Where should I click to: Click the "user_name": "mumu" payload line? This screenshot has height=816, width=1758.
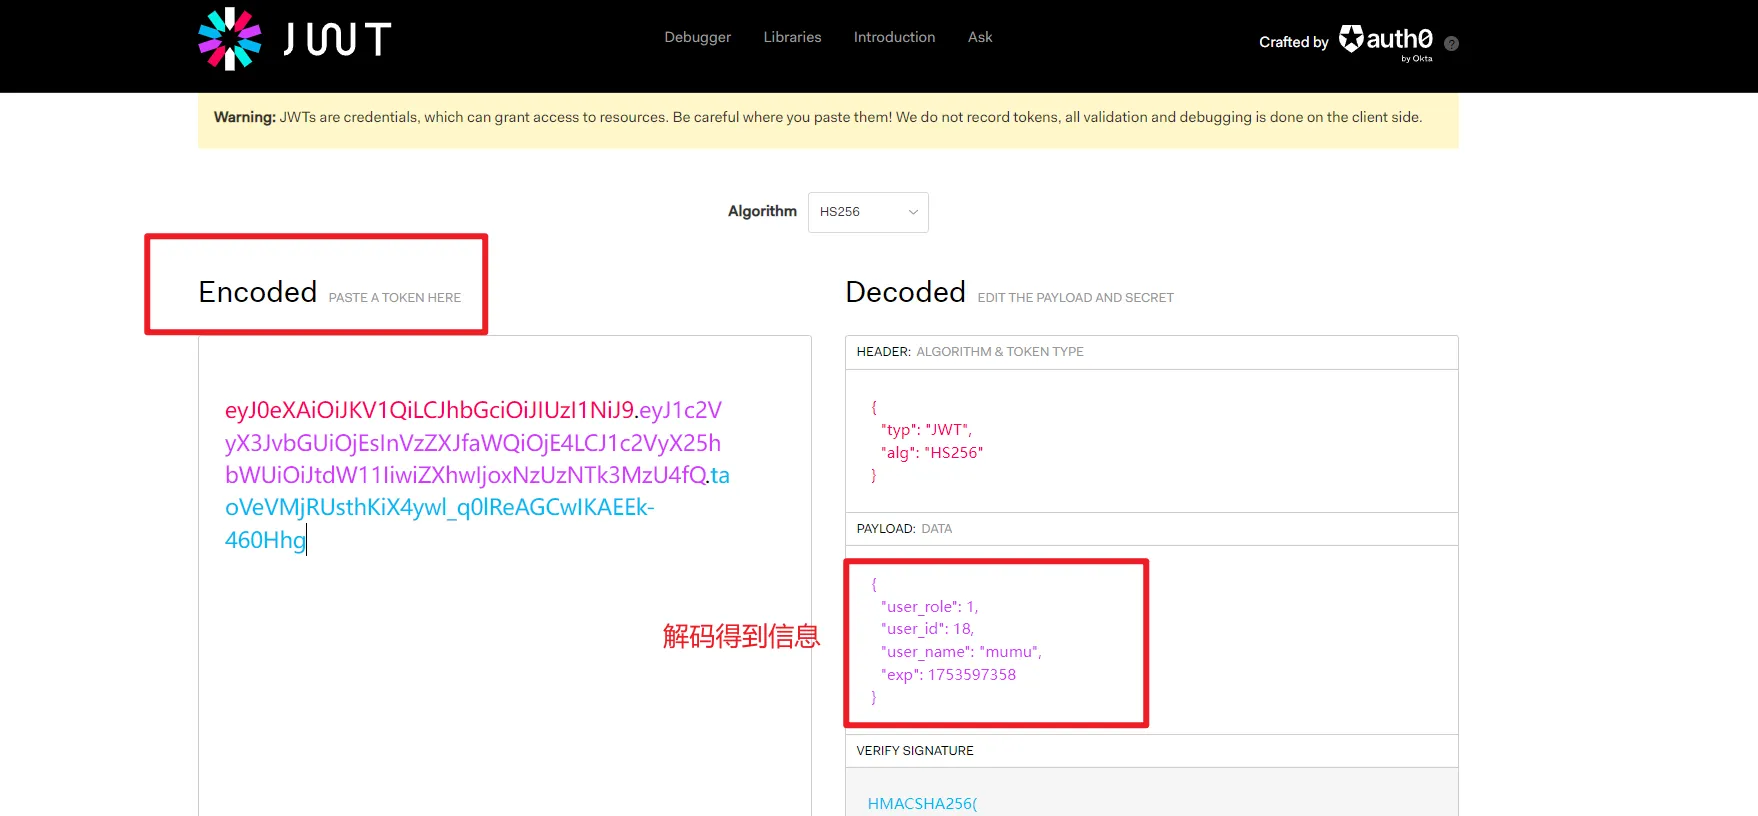click(960, 652)
